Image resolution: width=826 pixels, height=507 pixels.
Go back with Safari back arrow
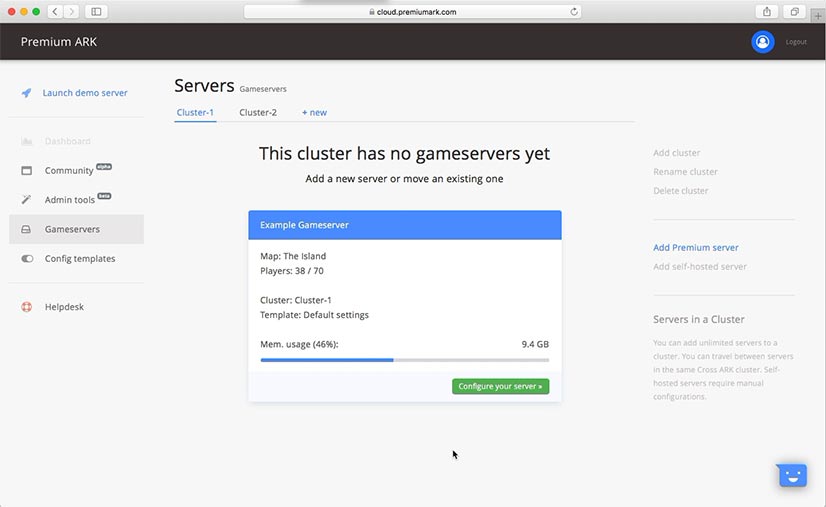[55, 12]
